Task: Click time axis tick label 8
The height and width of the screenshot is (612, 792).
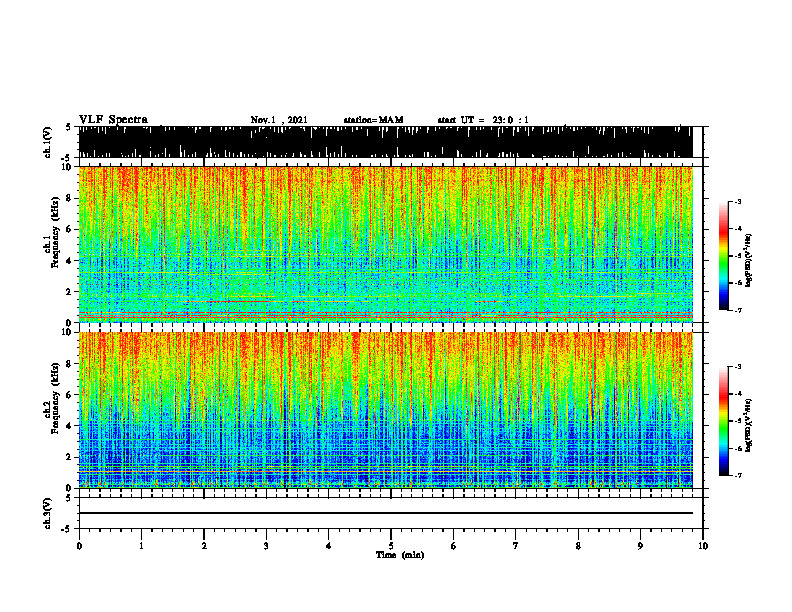Action: click(578, 546)
